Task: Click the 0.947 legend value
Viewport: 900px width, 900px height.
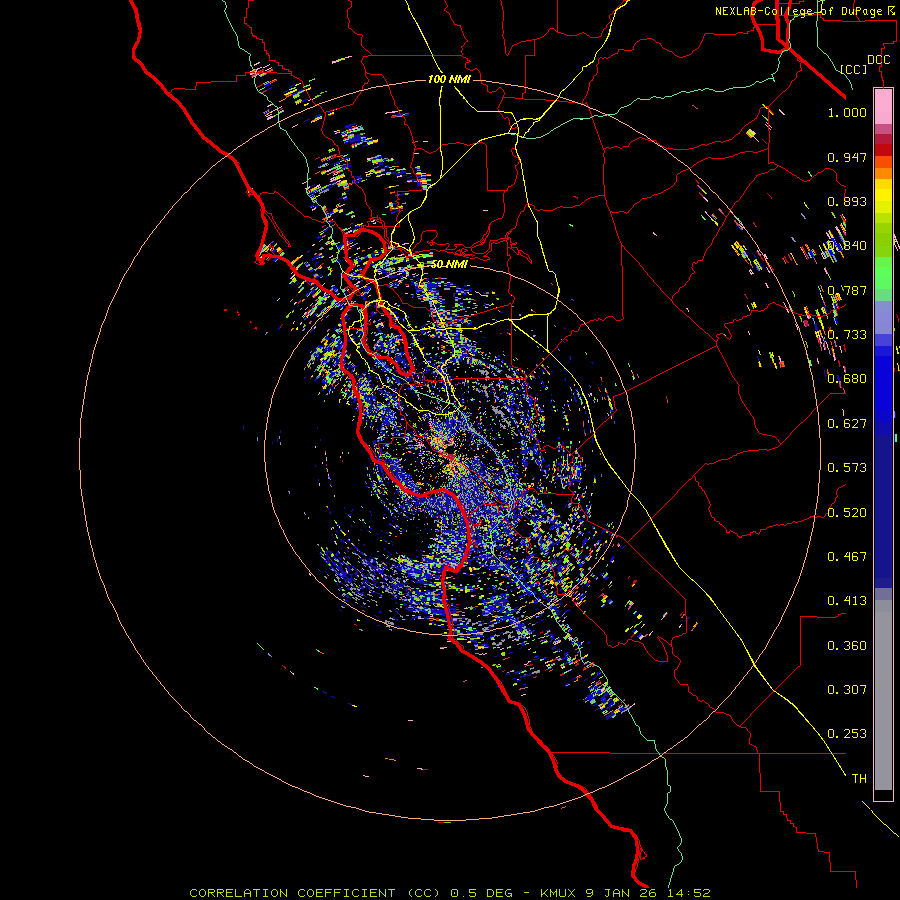Action: click(x=847, y=157)
